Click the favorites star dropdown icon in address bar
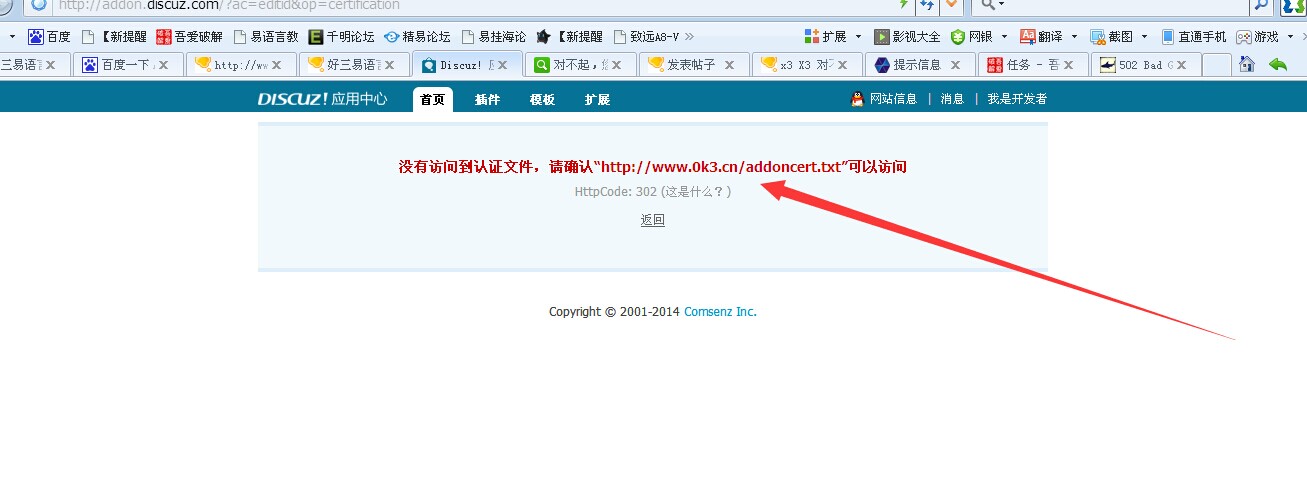The height and width of the screenshot is (492, 1307). coord(951,5)
